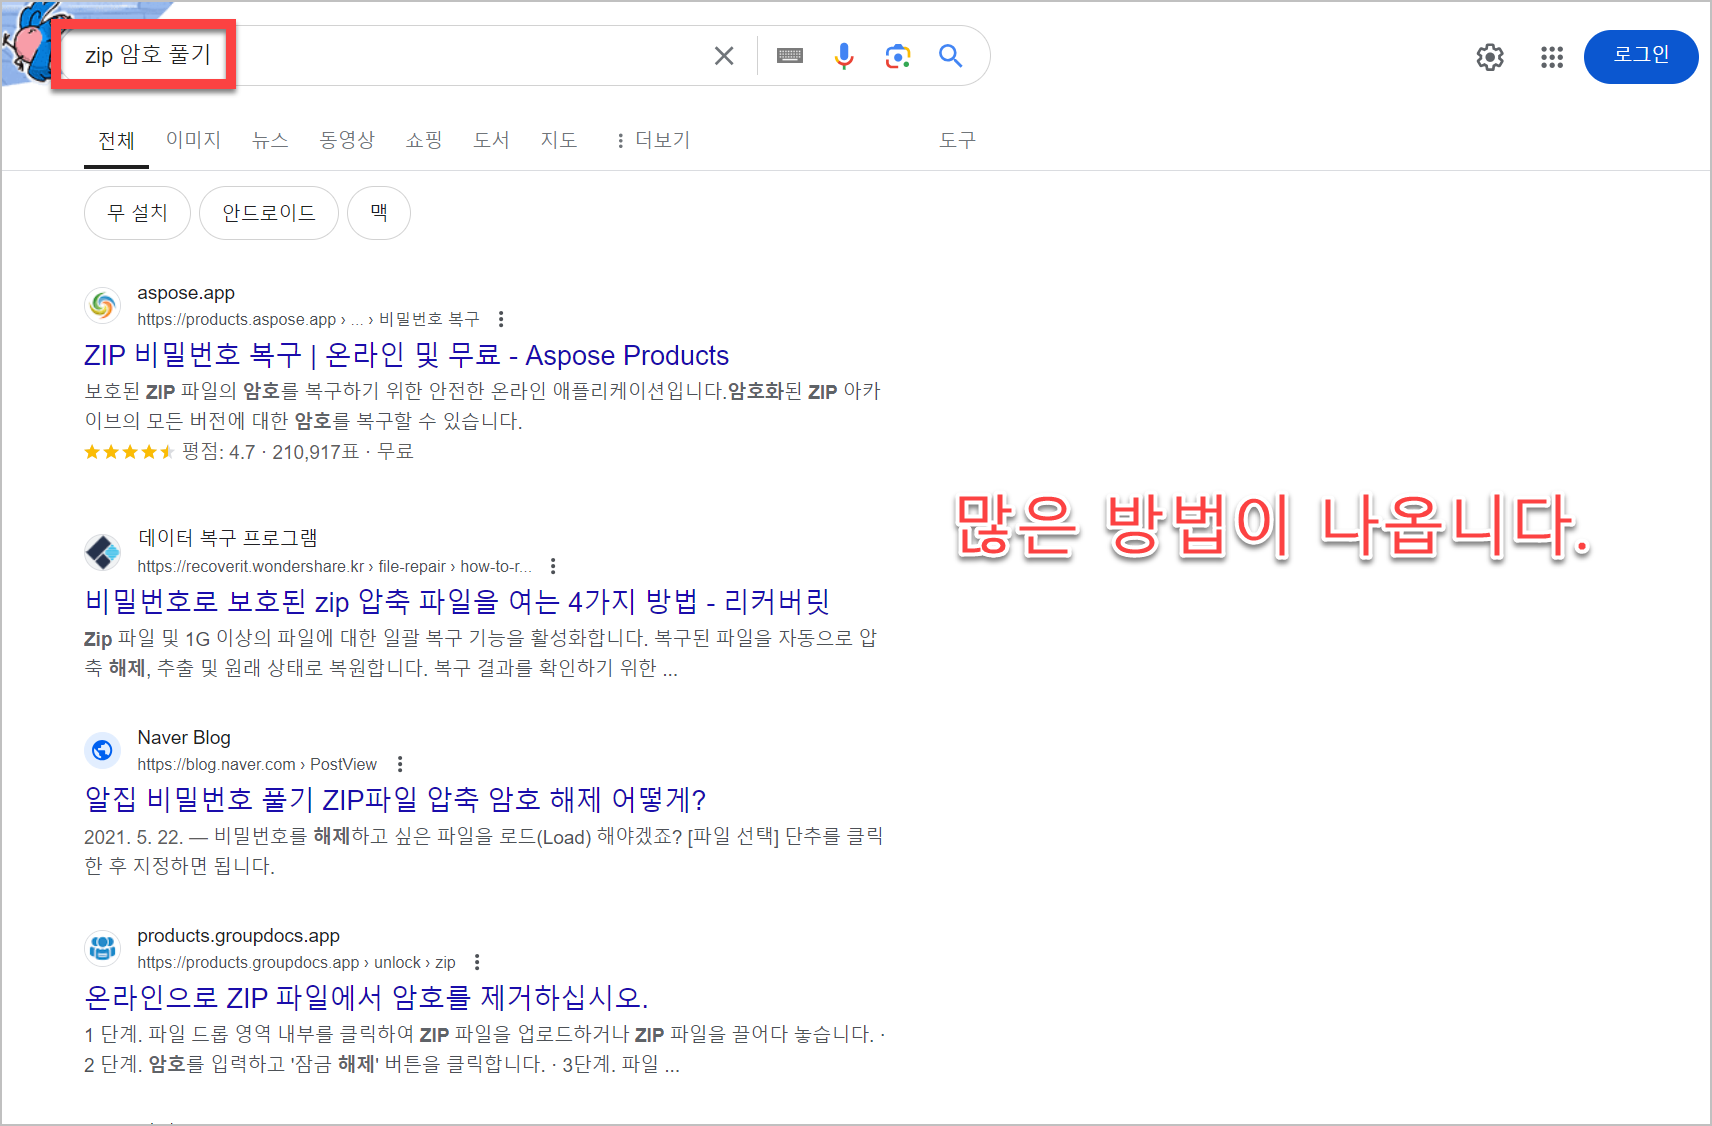Open '온라인으로 ZIP 파일에서 암호를 제거하십시오.' result
Viewport: 1712px width, 1126px height.
[366, 998]
